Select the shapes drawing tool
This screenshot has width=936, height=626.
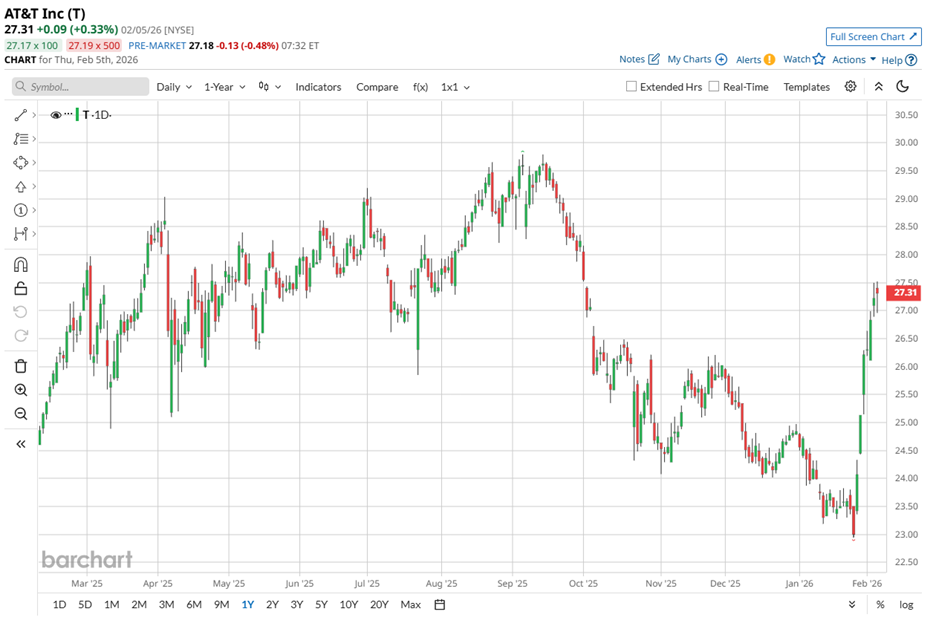coord(20,162)
